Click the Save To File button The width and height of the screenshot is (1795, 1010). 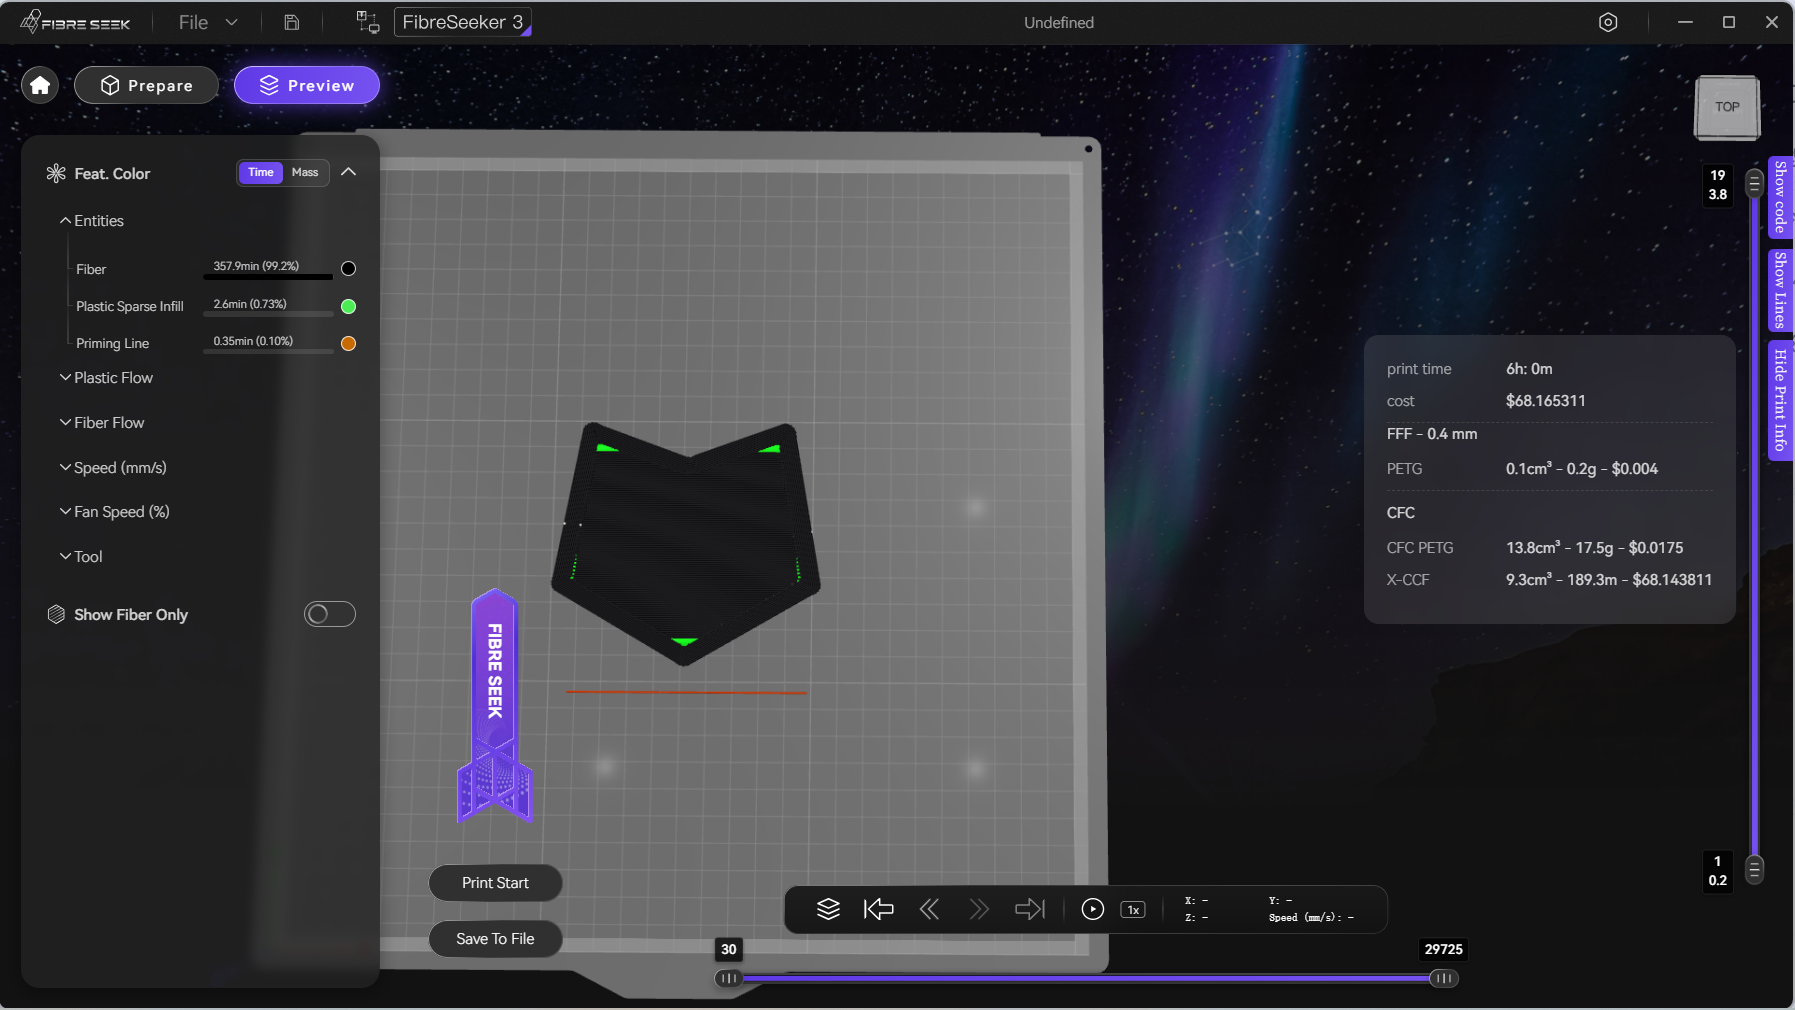[495, 939]
